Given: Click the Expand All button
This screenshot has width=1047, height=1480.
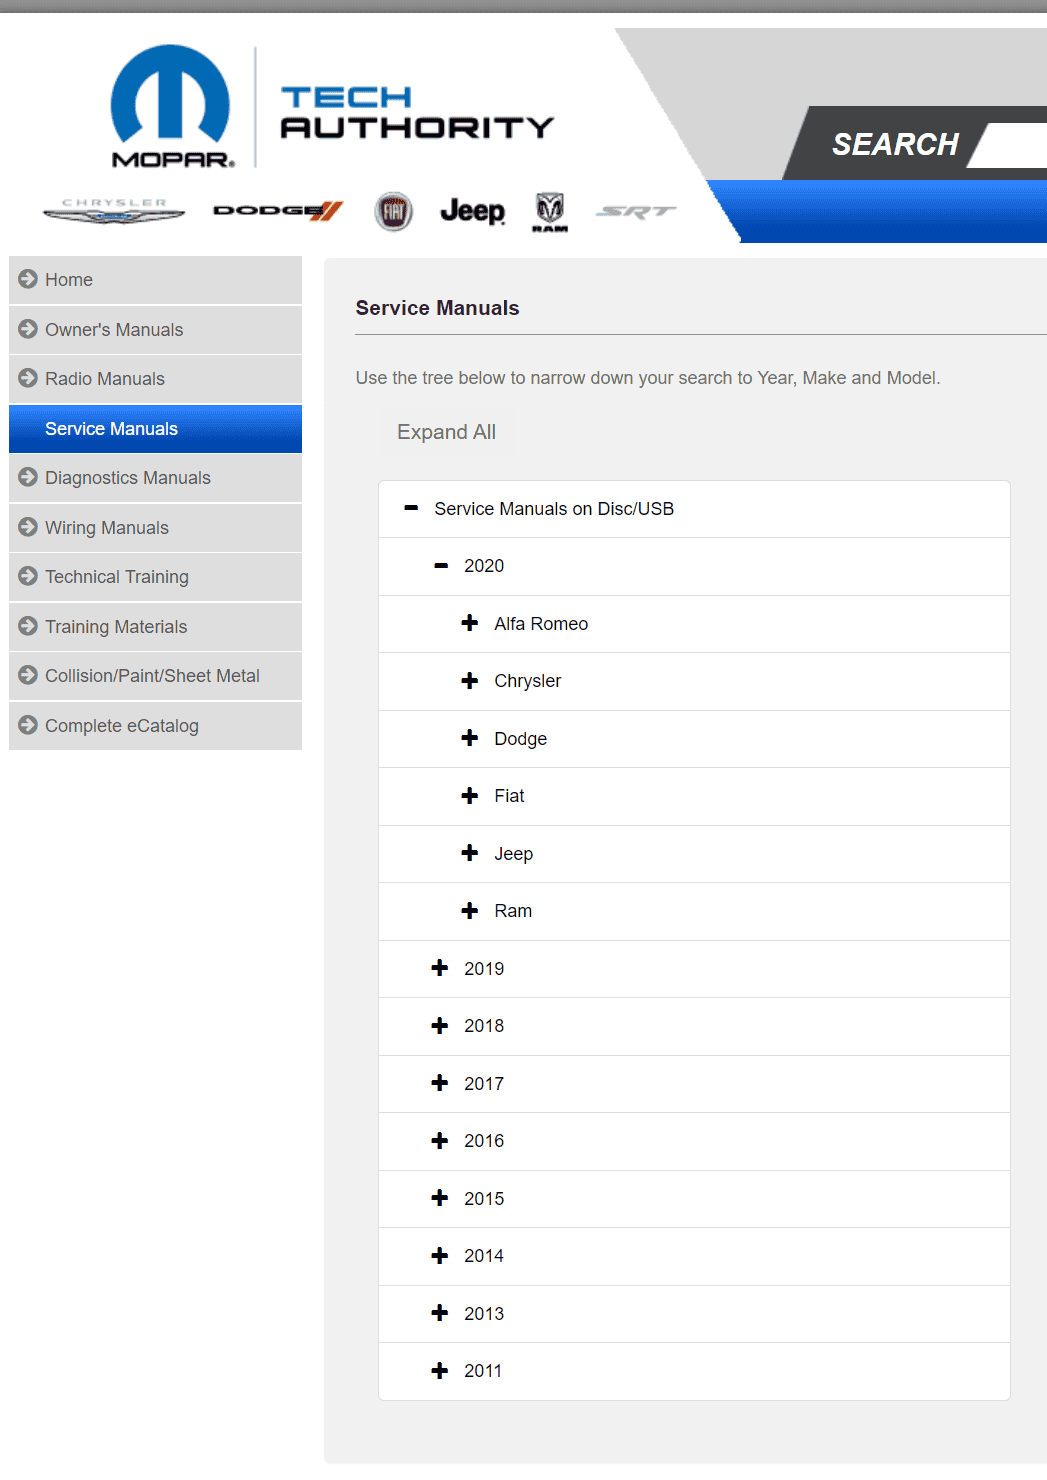Looking at the screenshot, I should click(446, 432).
